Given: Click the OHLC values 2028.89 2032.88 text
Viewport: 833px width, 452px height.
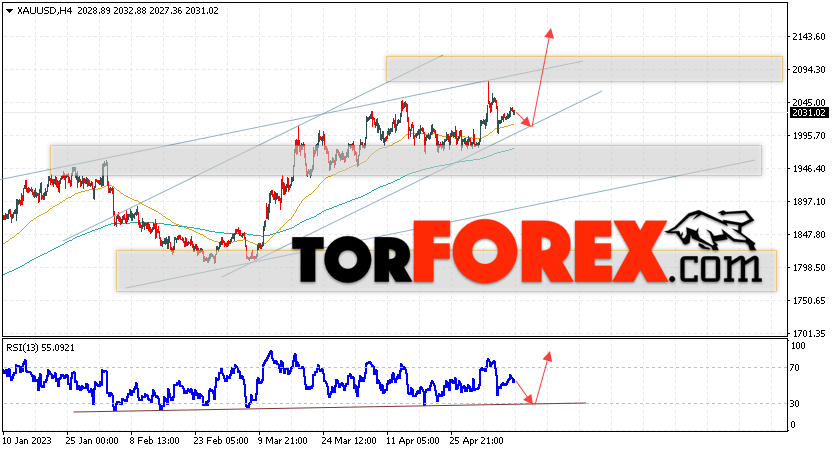Looking at the screenshot, I should coord(112,11).
